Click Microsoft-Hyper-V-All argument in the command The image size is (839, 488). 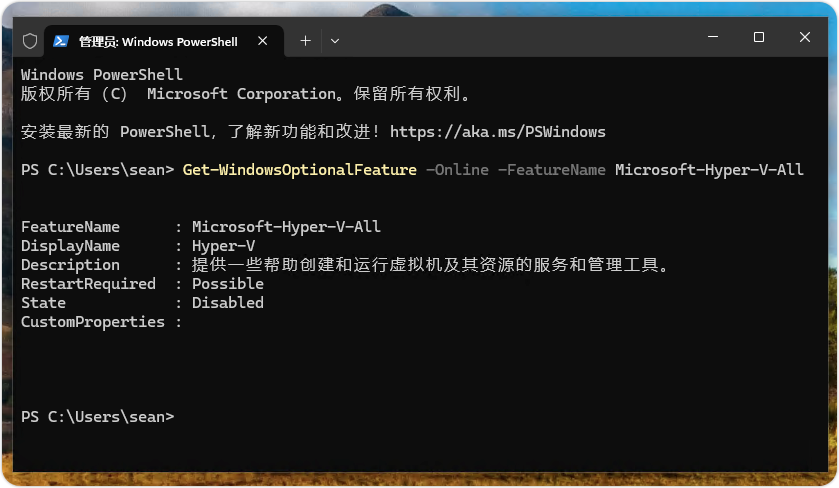click(710, 170)
